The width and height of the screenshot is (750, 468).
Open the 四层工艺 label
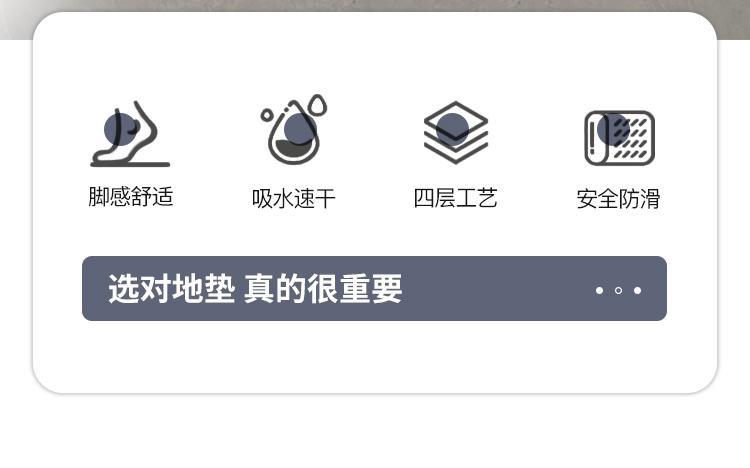tap(455, 198)
